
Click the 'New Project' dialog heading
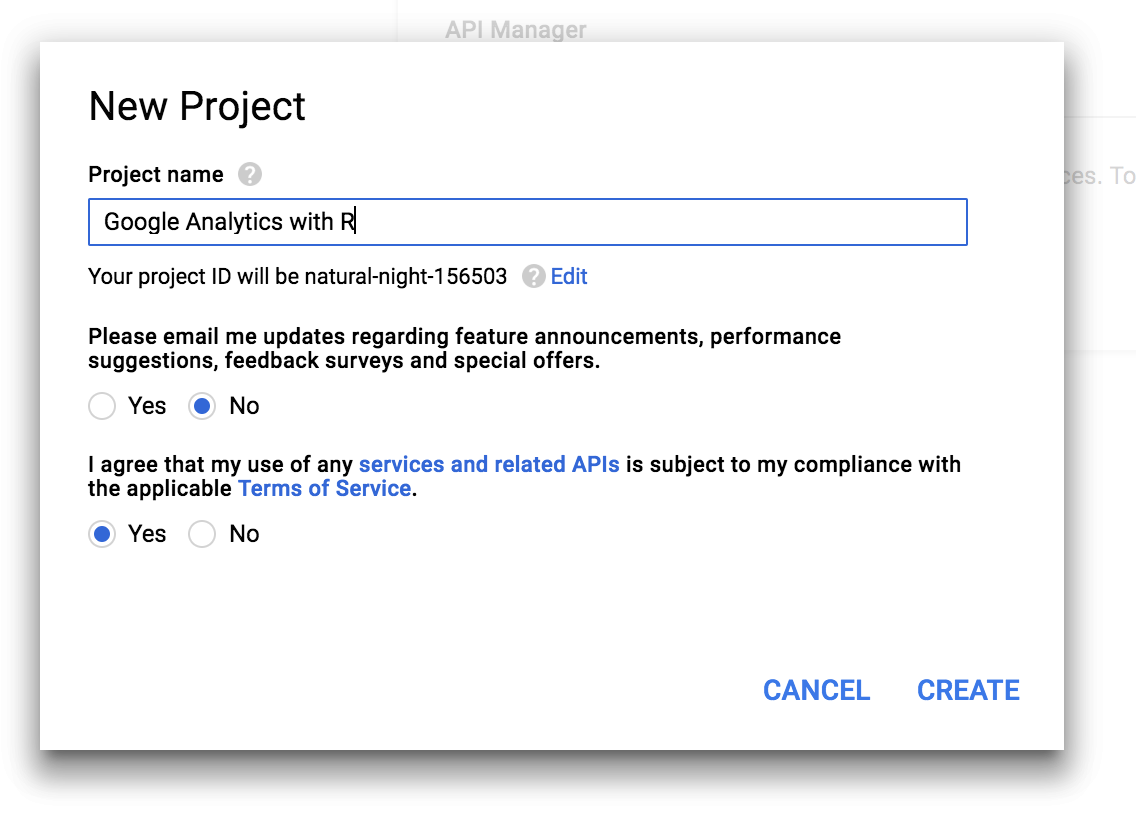[197, 107]
